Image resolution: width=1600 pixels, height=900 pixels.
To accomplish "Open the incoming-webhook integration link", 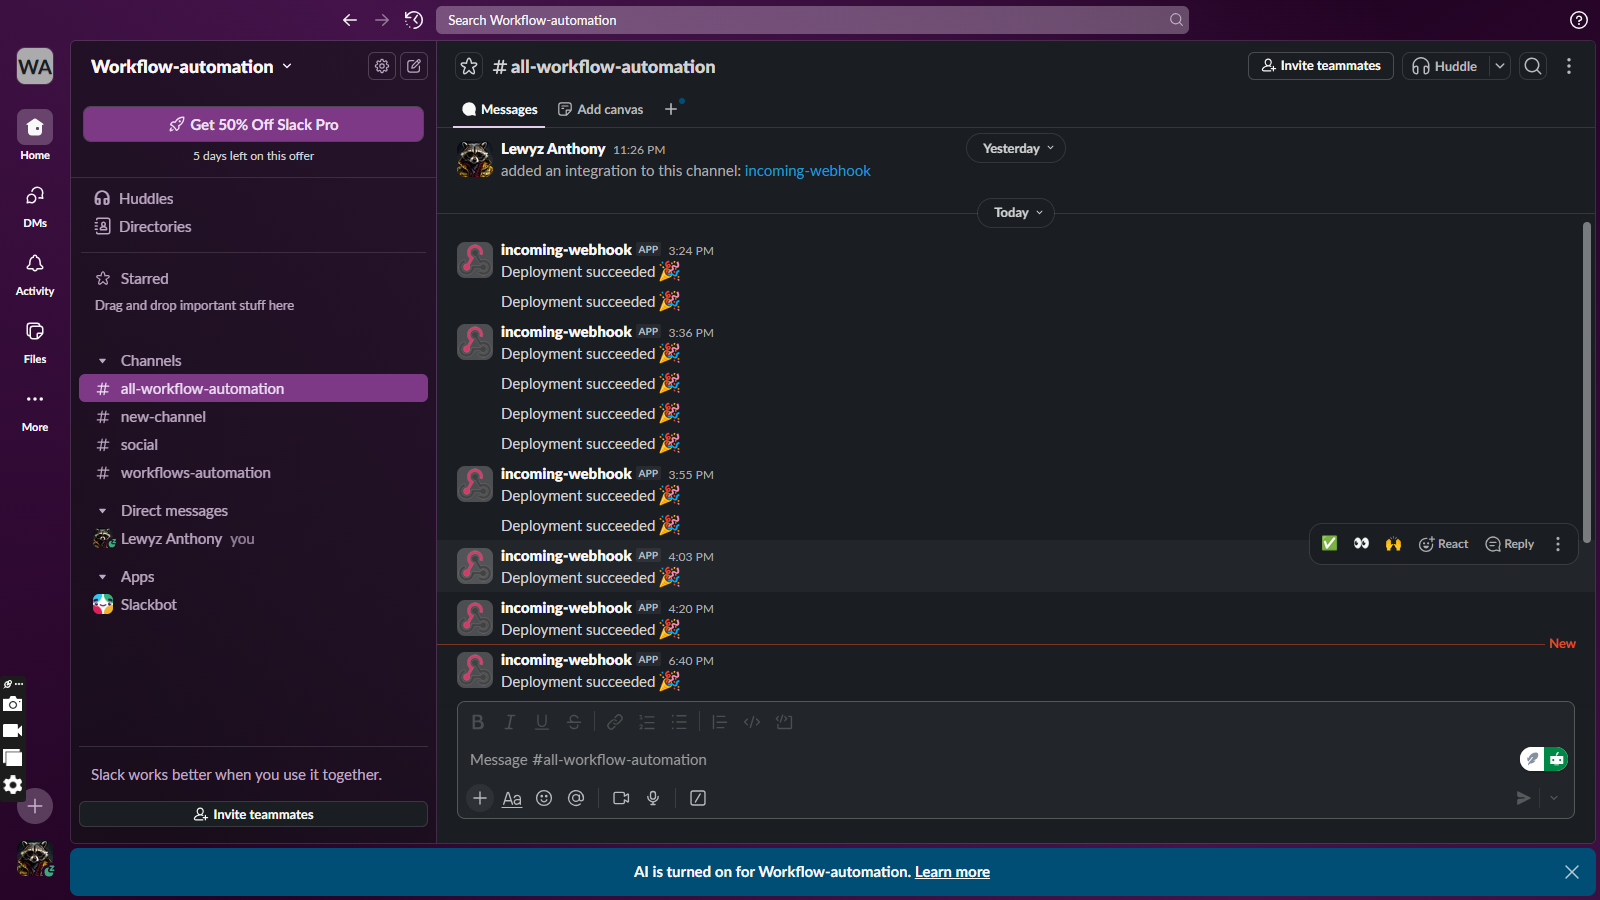I will click(807, 171).
